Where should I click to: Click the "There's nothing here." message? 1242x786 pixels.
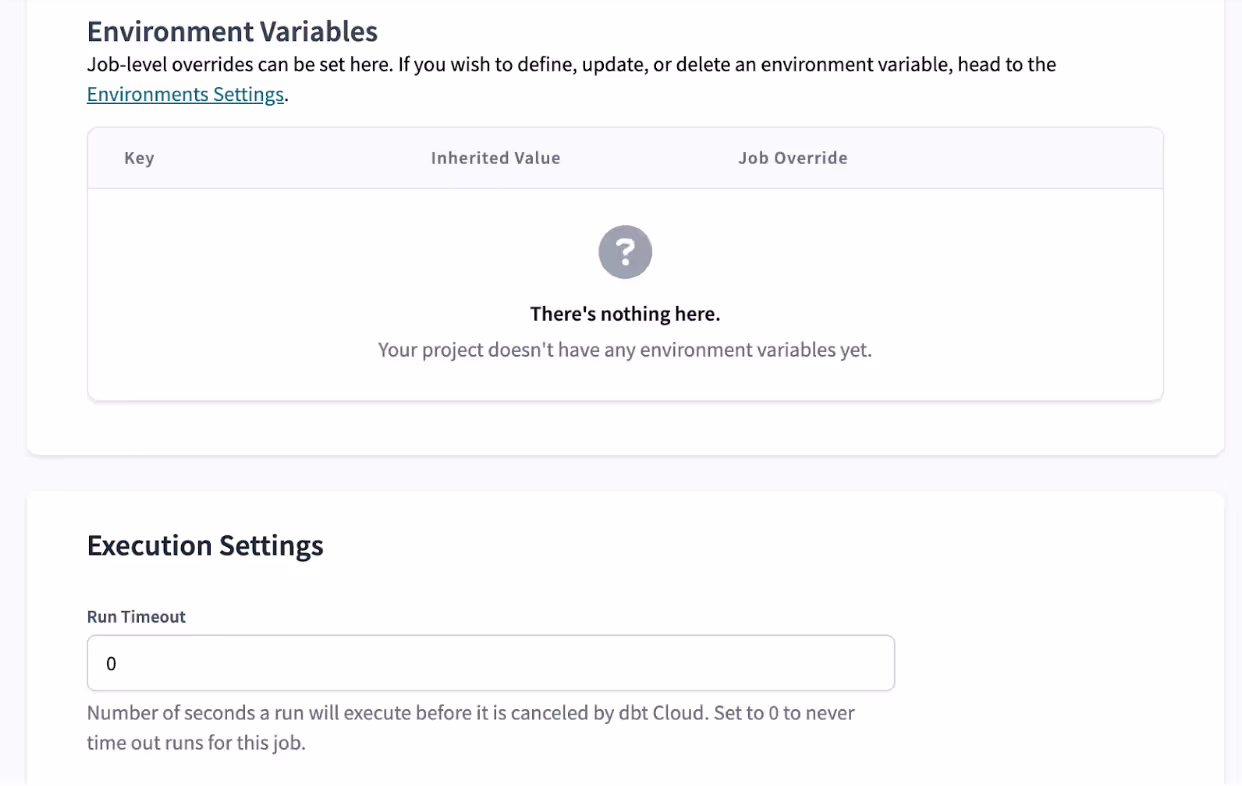tap(625, 314)
